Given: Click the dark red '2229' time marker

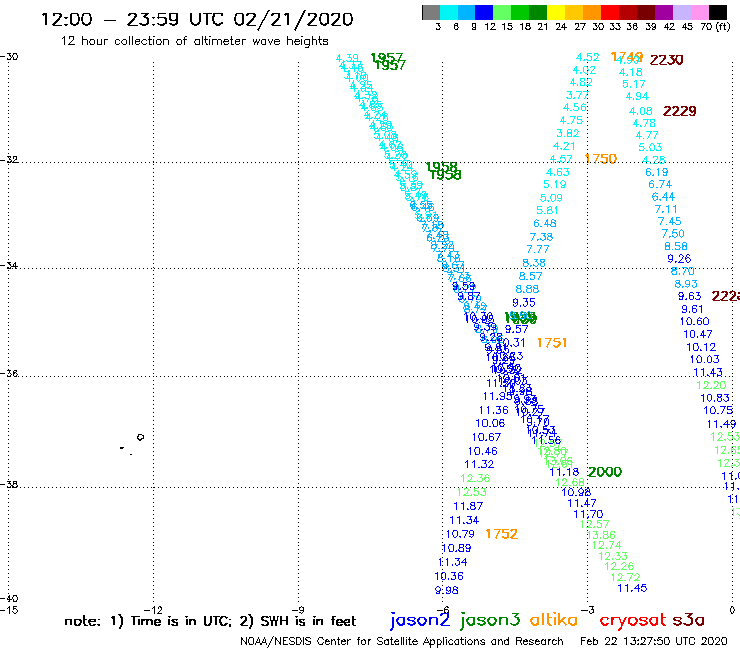Looking at the screenshot, I should click(680, 111).
